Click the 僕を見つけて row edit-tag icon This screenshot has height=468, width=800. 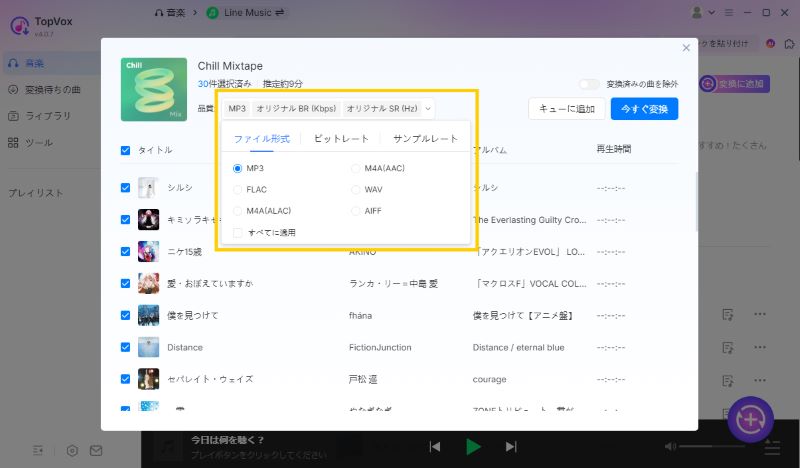coord(728,315)
